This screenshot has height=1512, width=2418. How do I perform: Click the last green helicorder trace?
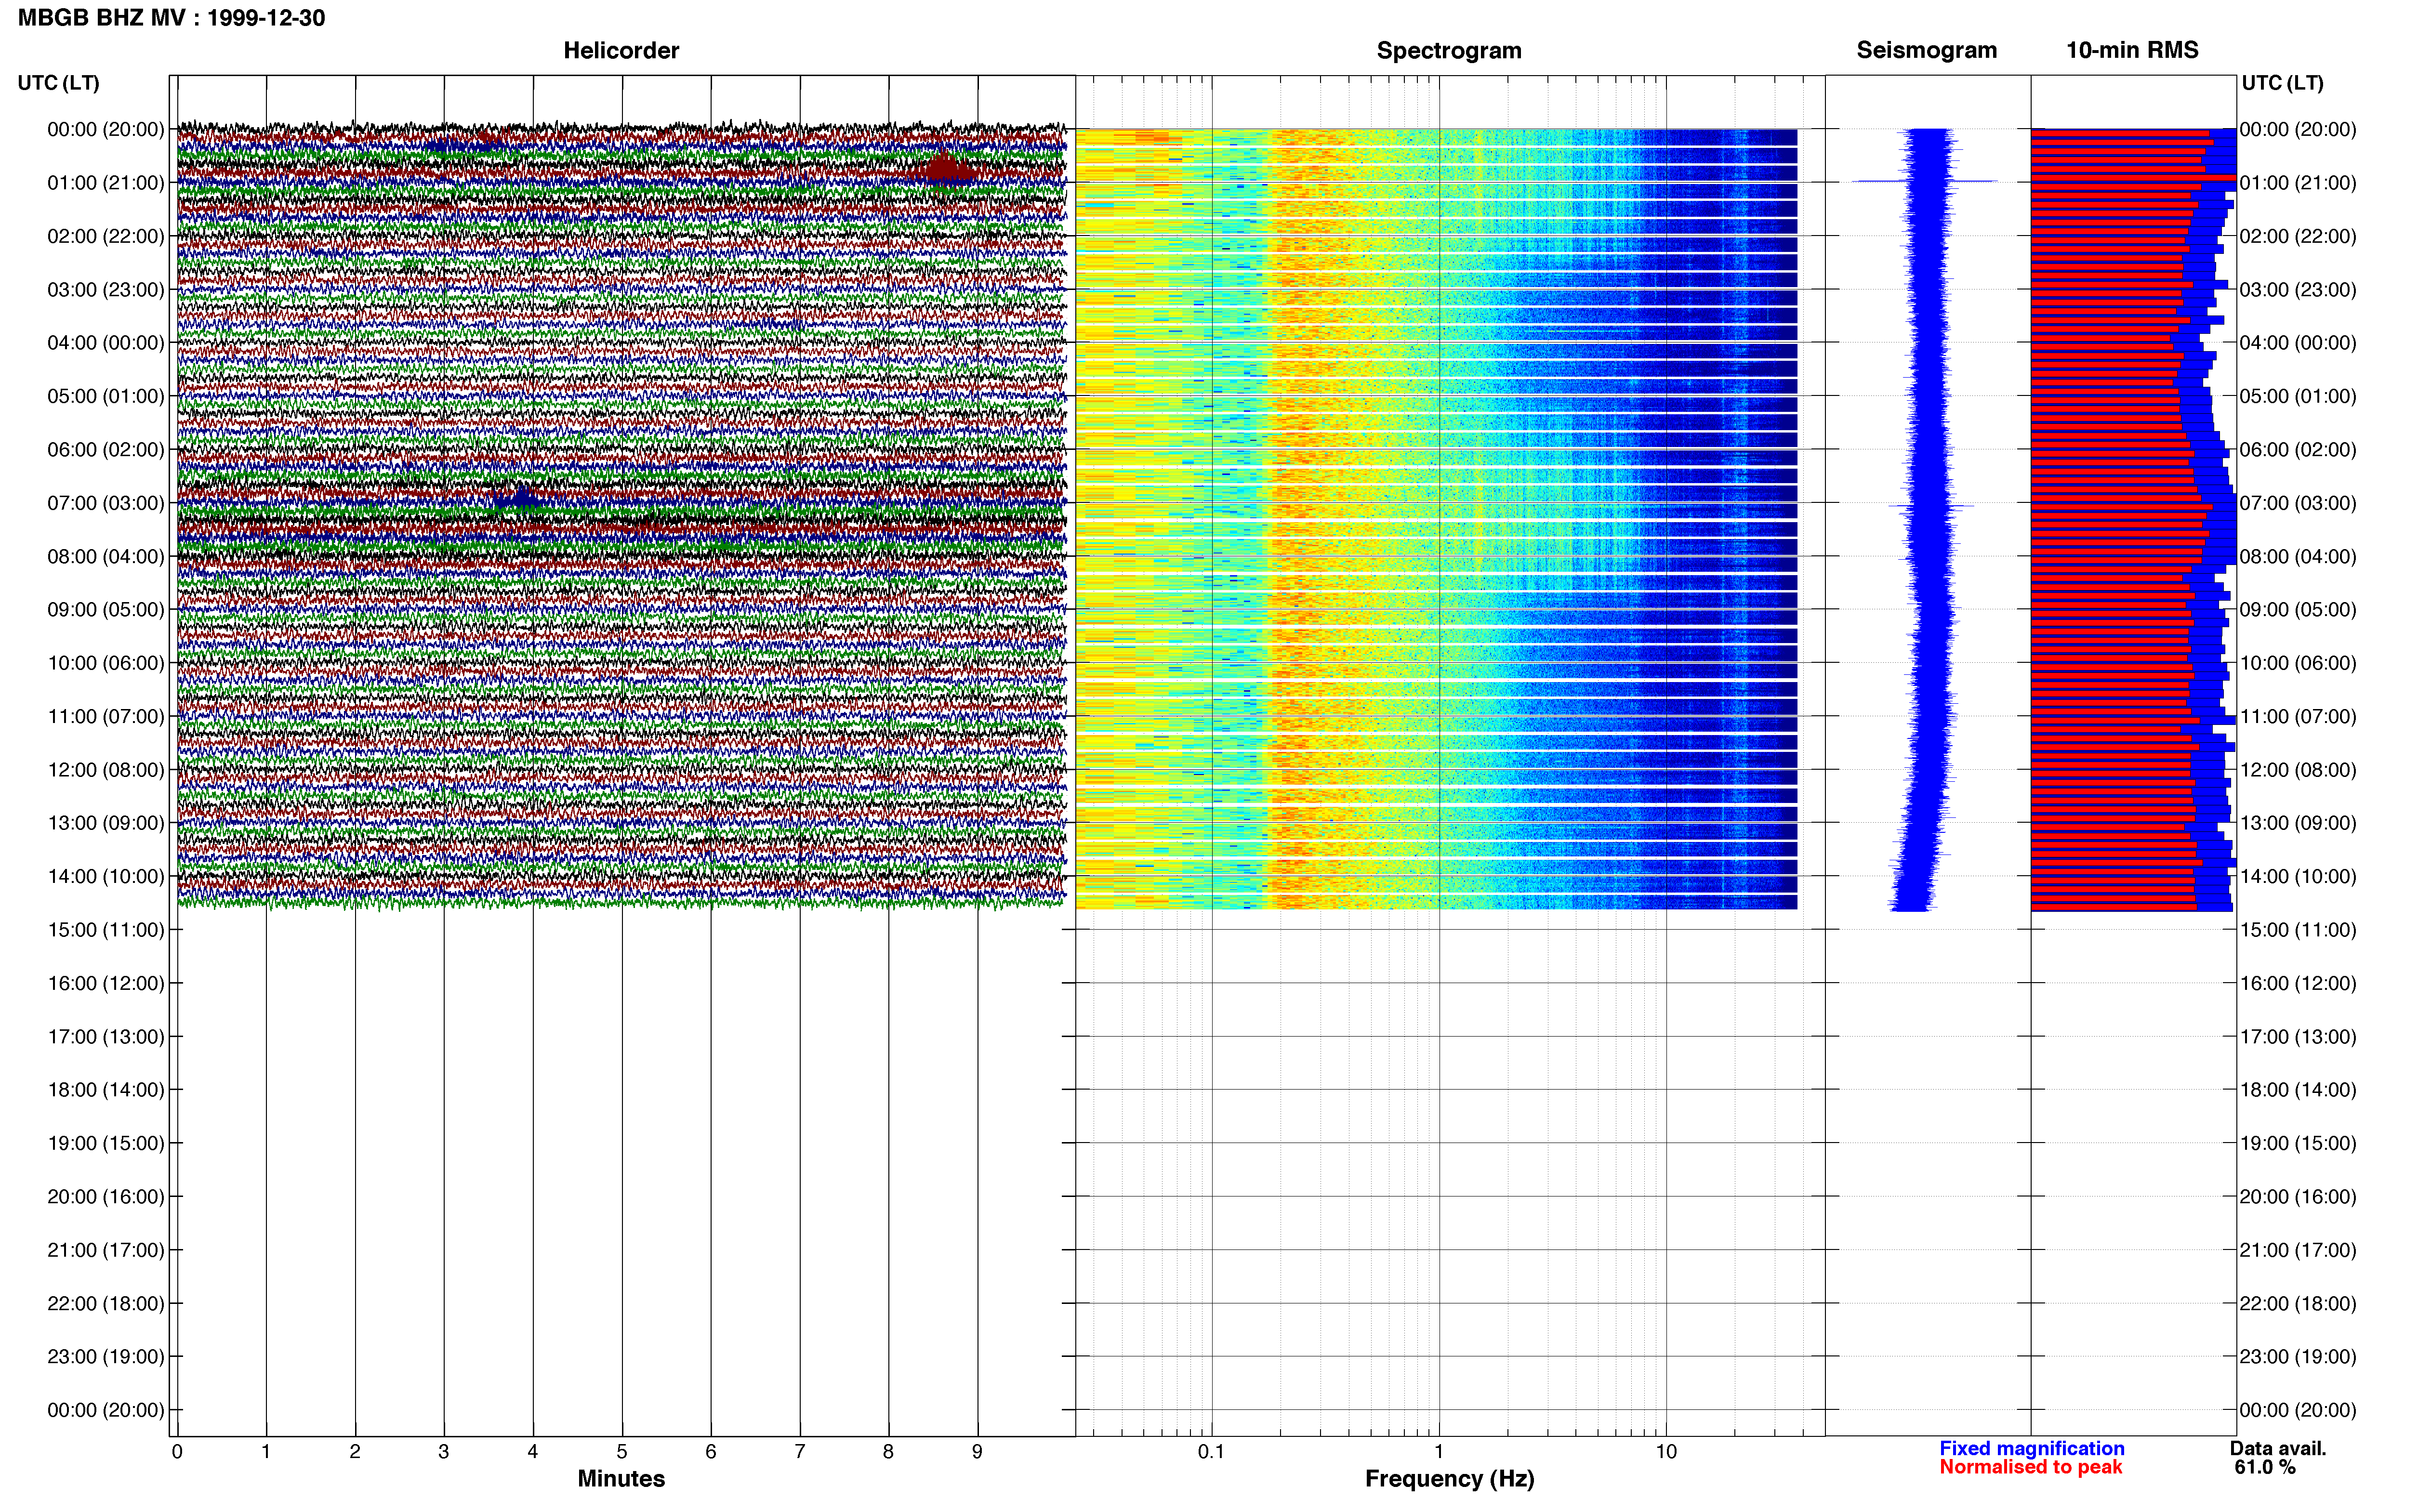coord(621,903)
